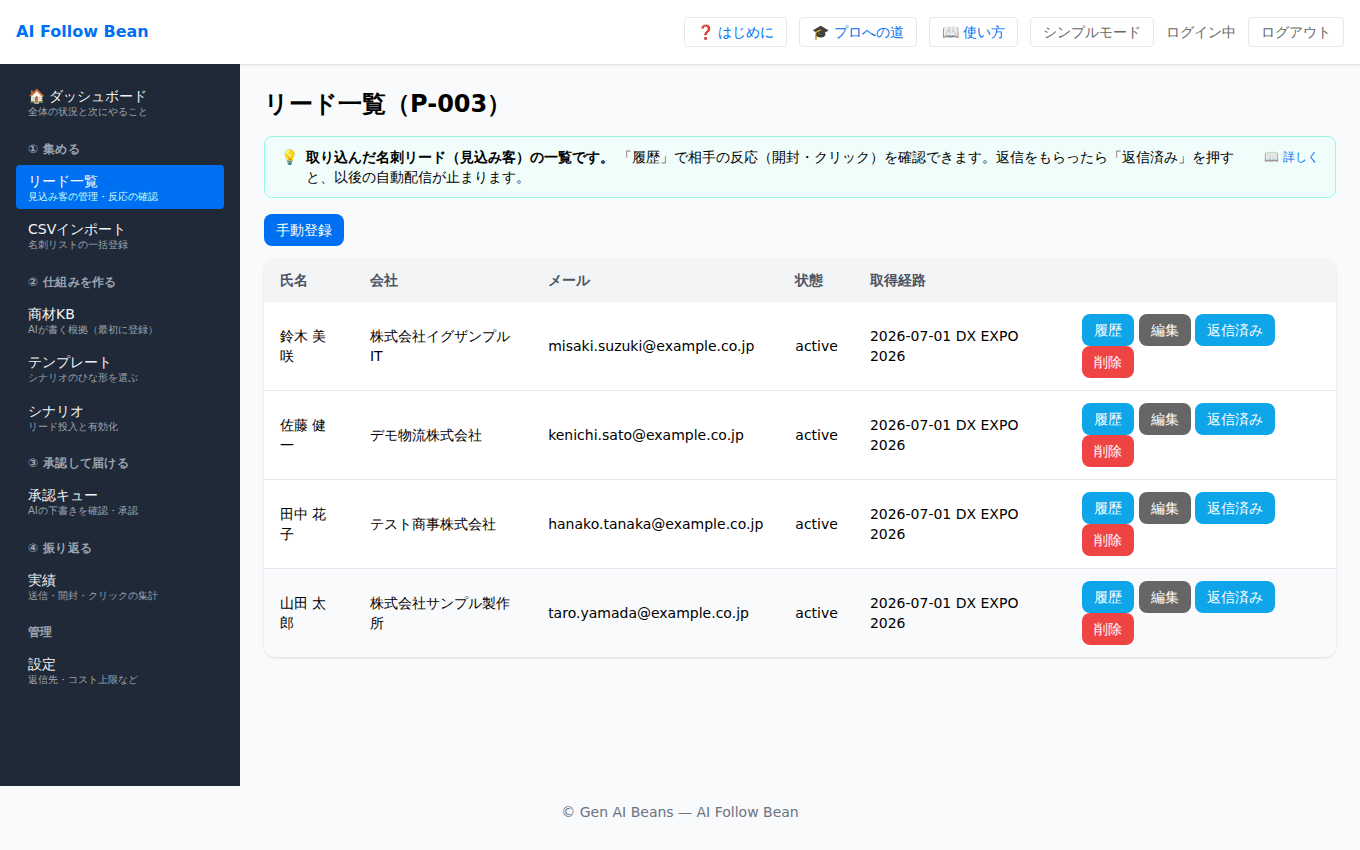
Task: Mark 佐藤 健一 as 返信済み
Action: (1235, 419)
